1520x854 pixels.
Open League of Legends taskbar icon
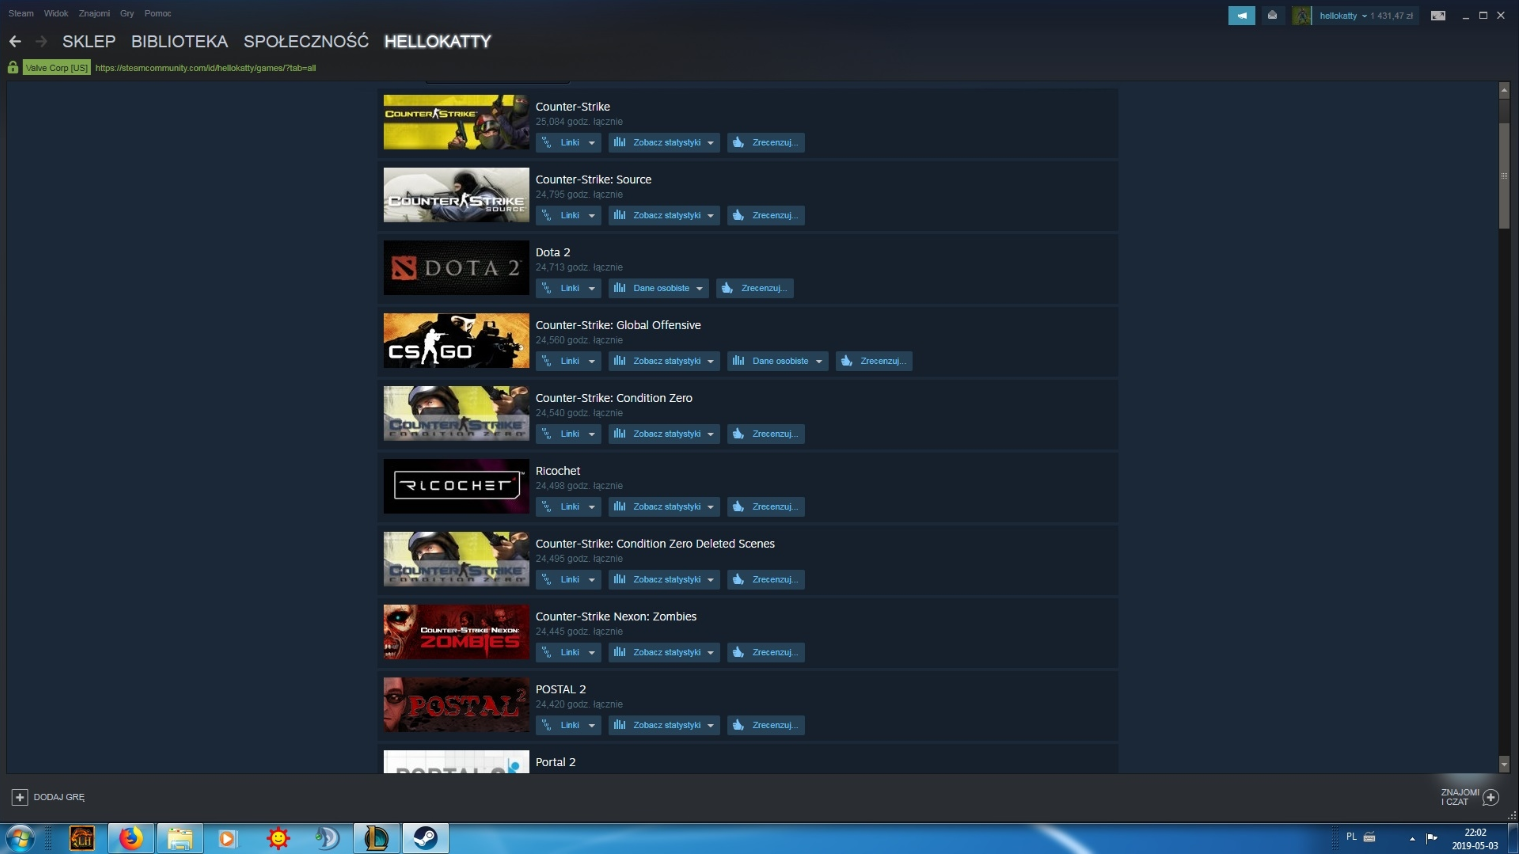click(376, 838)
